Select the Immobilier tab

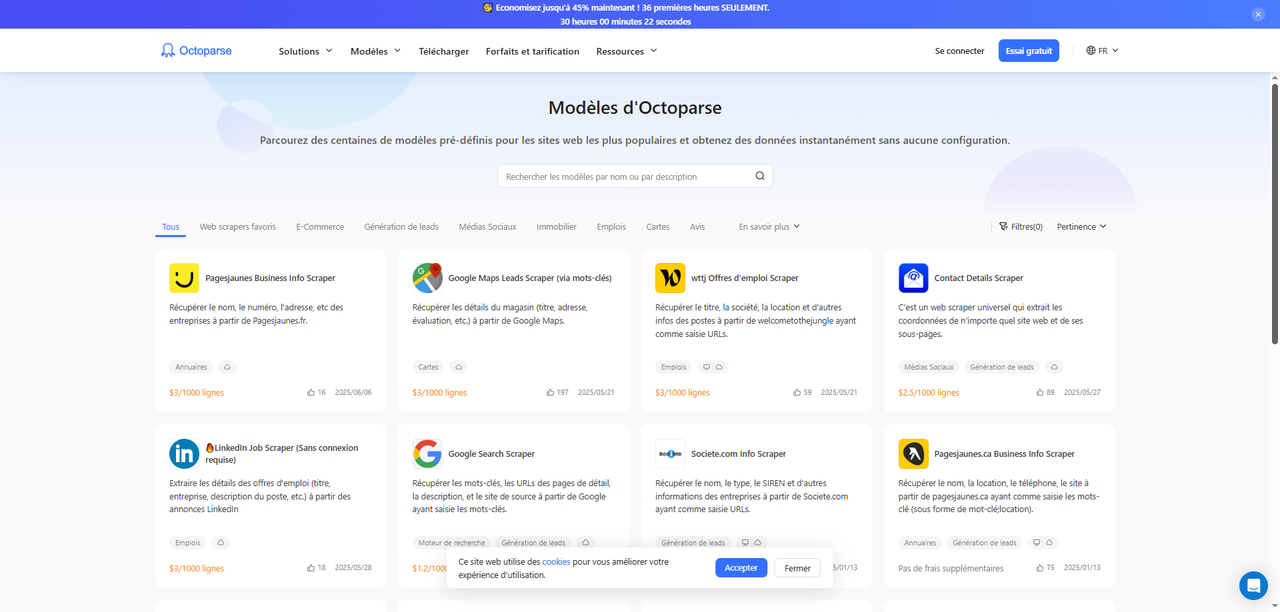tap(556, 227)
